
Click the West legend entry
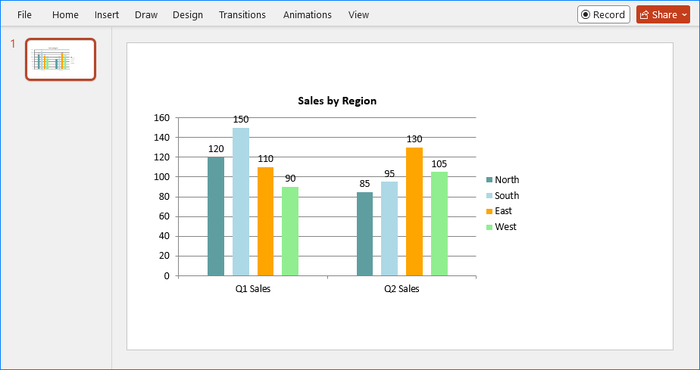(x=501, y=227)
